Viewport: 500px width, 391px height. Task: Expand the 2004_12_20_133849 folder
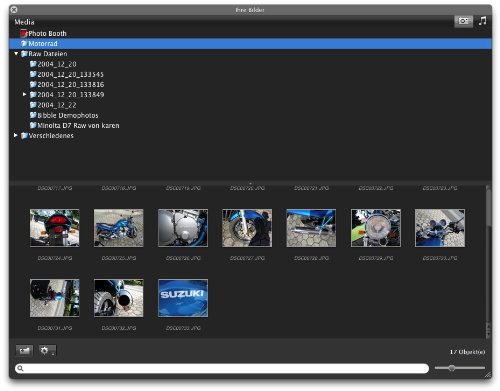coord(24,94)
